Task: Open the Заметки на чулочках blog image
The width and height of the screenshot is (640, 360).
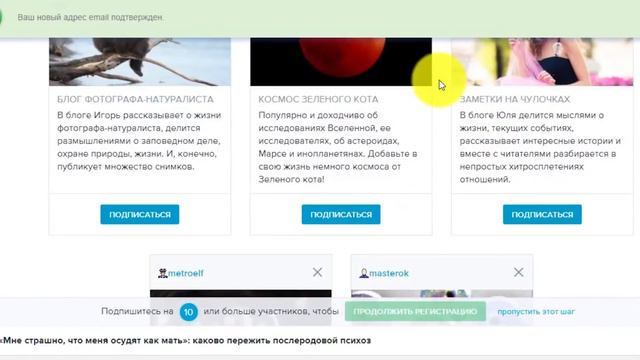Action: [x=542, y=62]
